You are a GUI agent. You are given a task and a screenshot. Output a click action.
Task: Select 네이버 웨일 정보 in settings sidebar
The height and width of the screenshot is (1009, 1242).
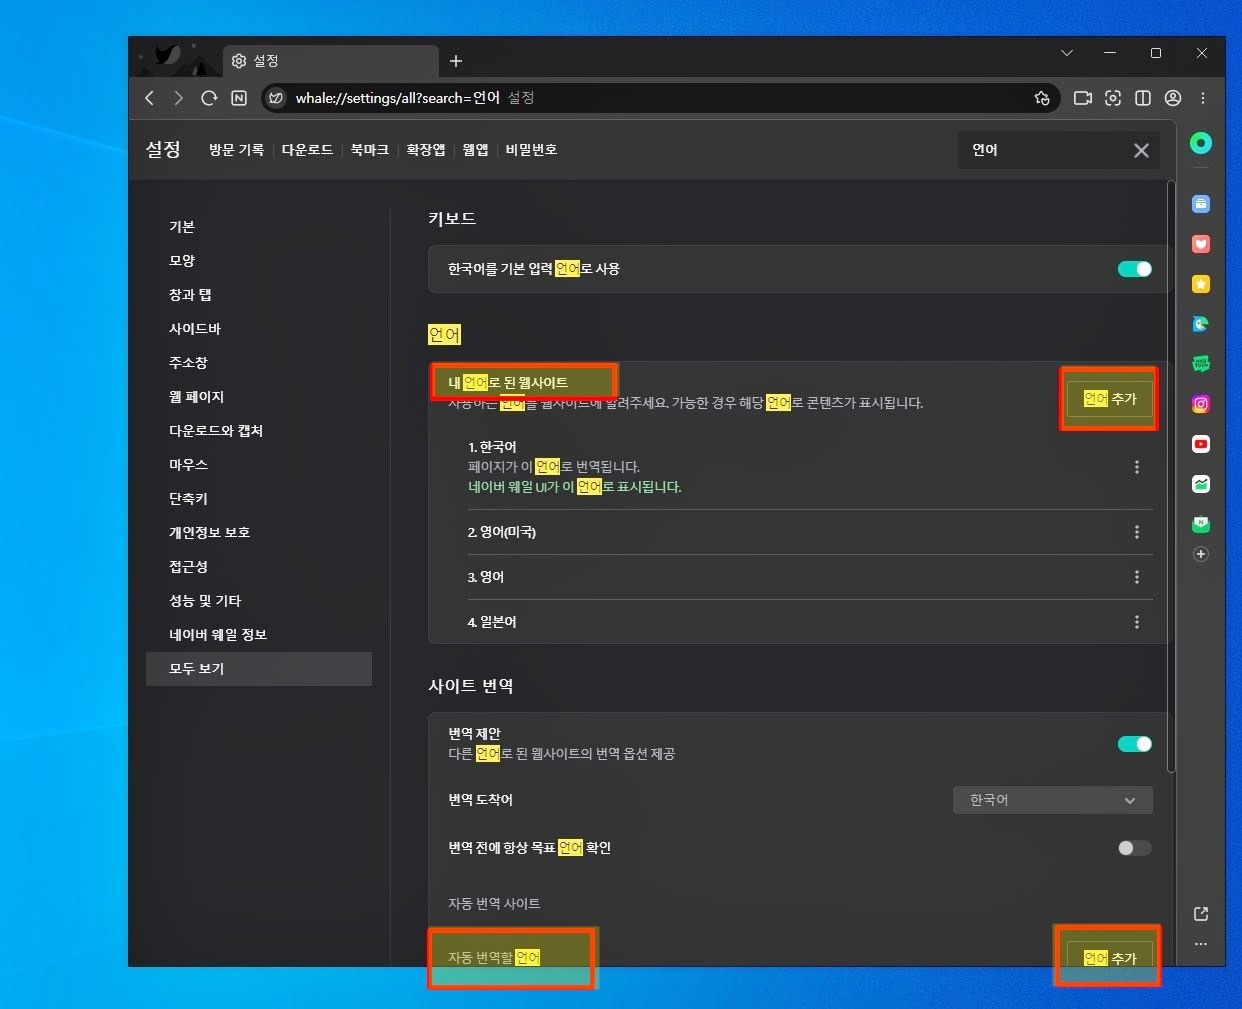pyautogui.click(x=259, y=635)
